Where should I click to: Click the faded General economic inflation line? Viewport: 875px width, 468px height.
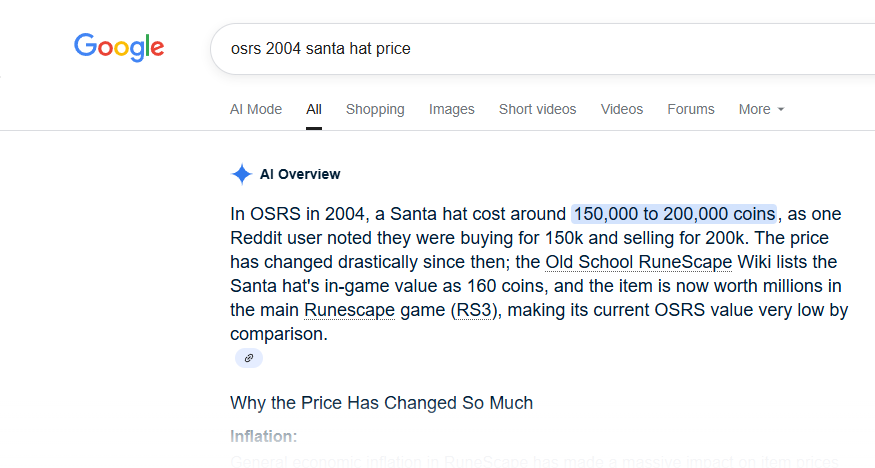534,461
